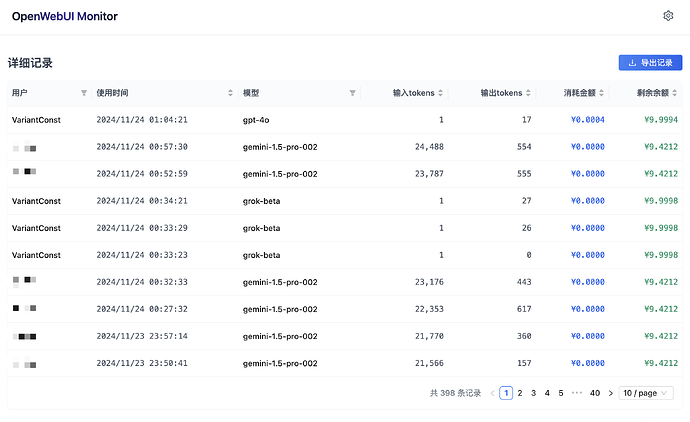Screen dimensions: 690x422
Task: Click output tokens value 27
Action: coord(527,201)
